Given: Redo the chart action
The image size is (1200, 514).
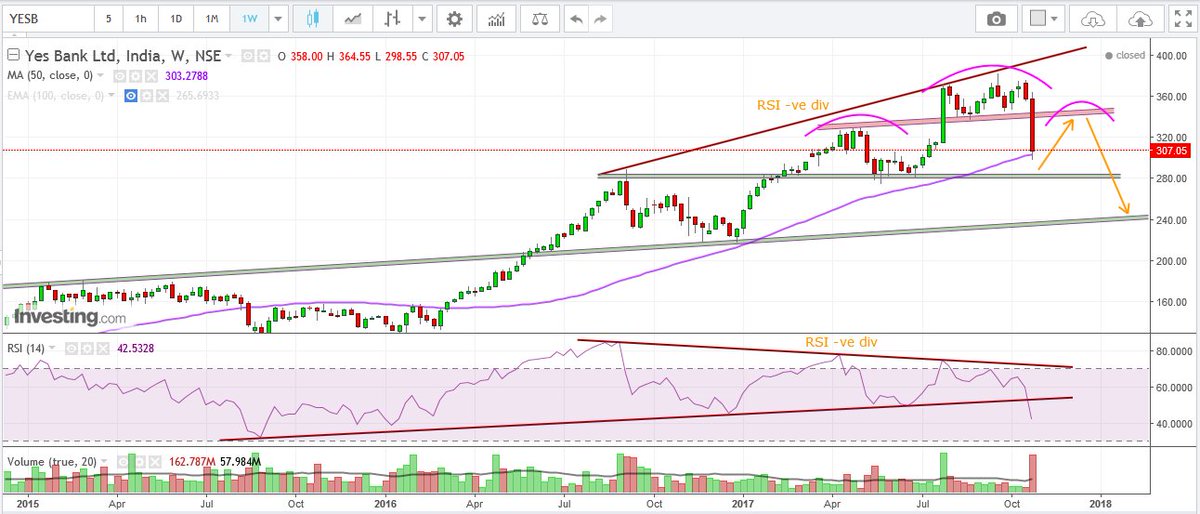Looking at the screenshot, I should [x=600, y=19].
